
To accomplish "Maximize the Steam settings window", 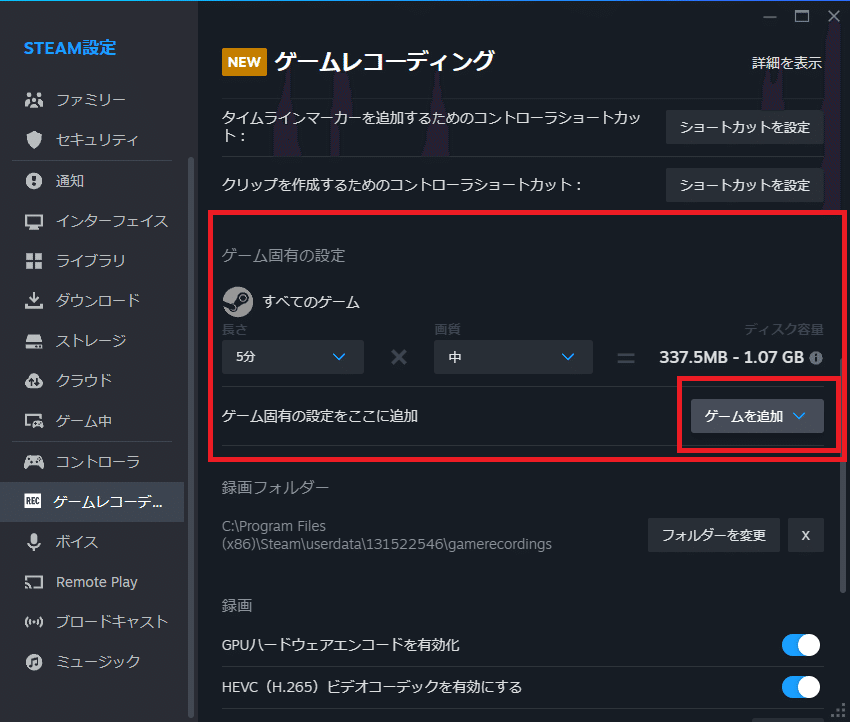I will (802, 17).
